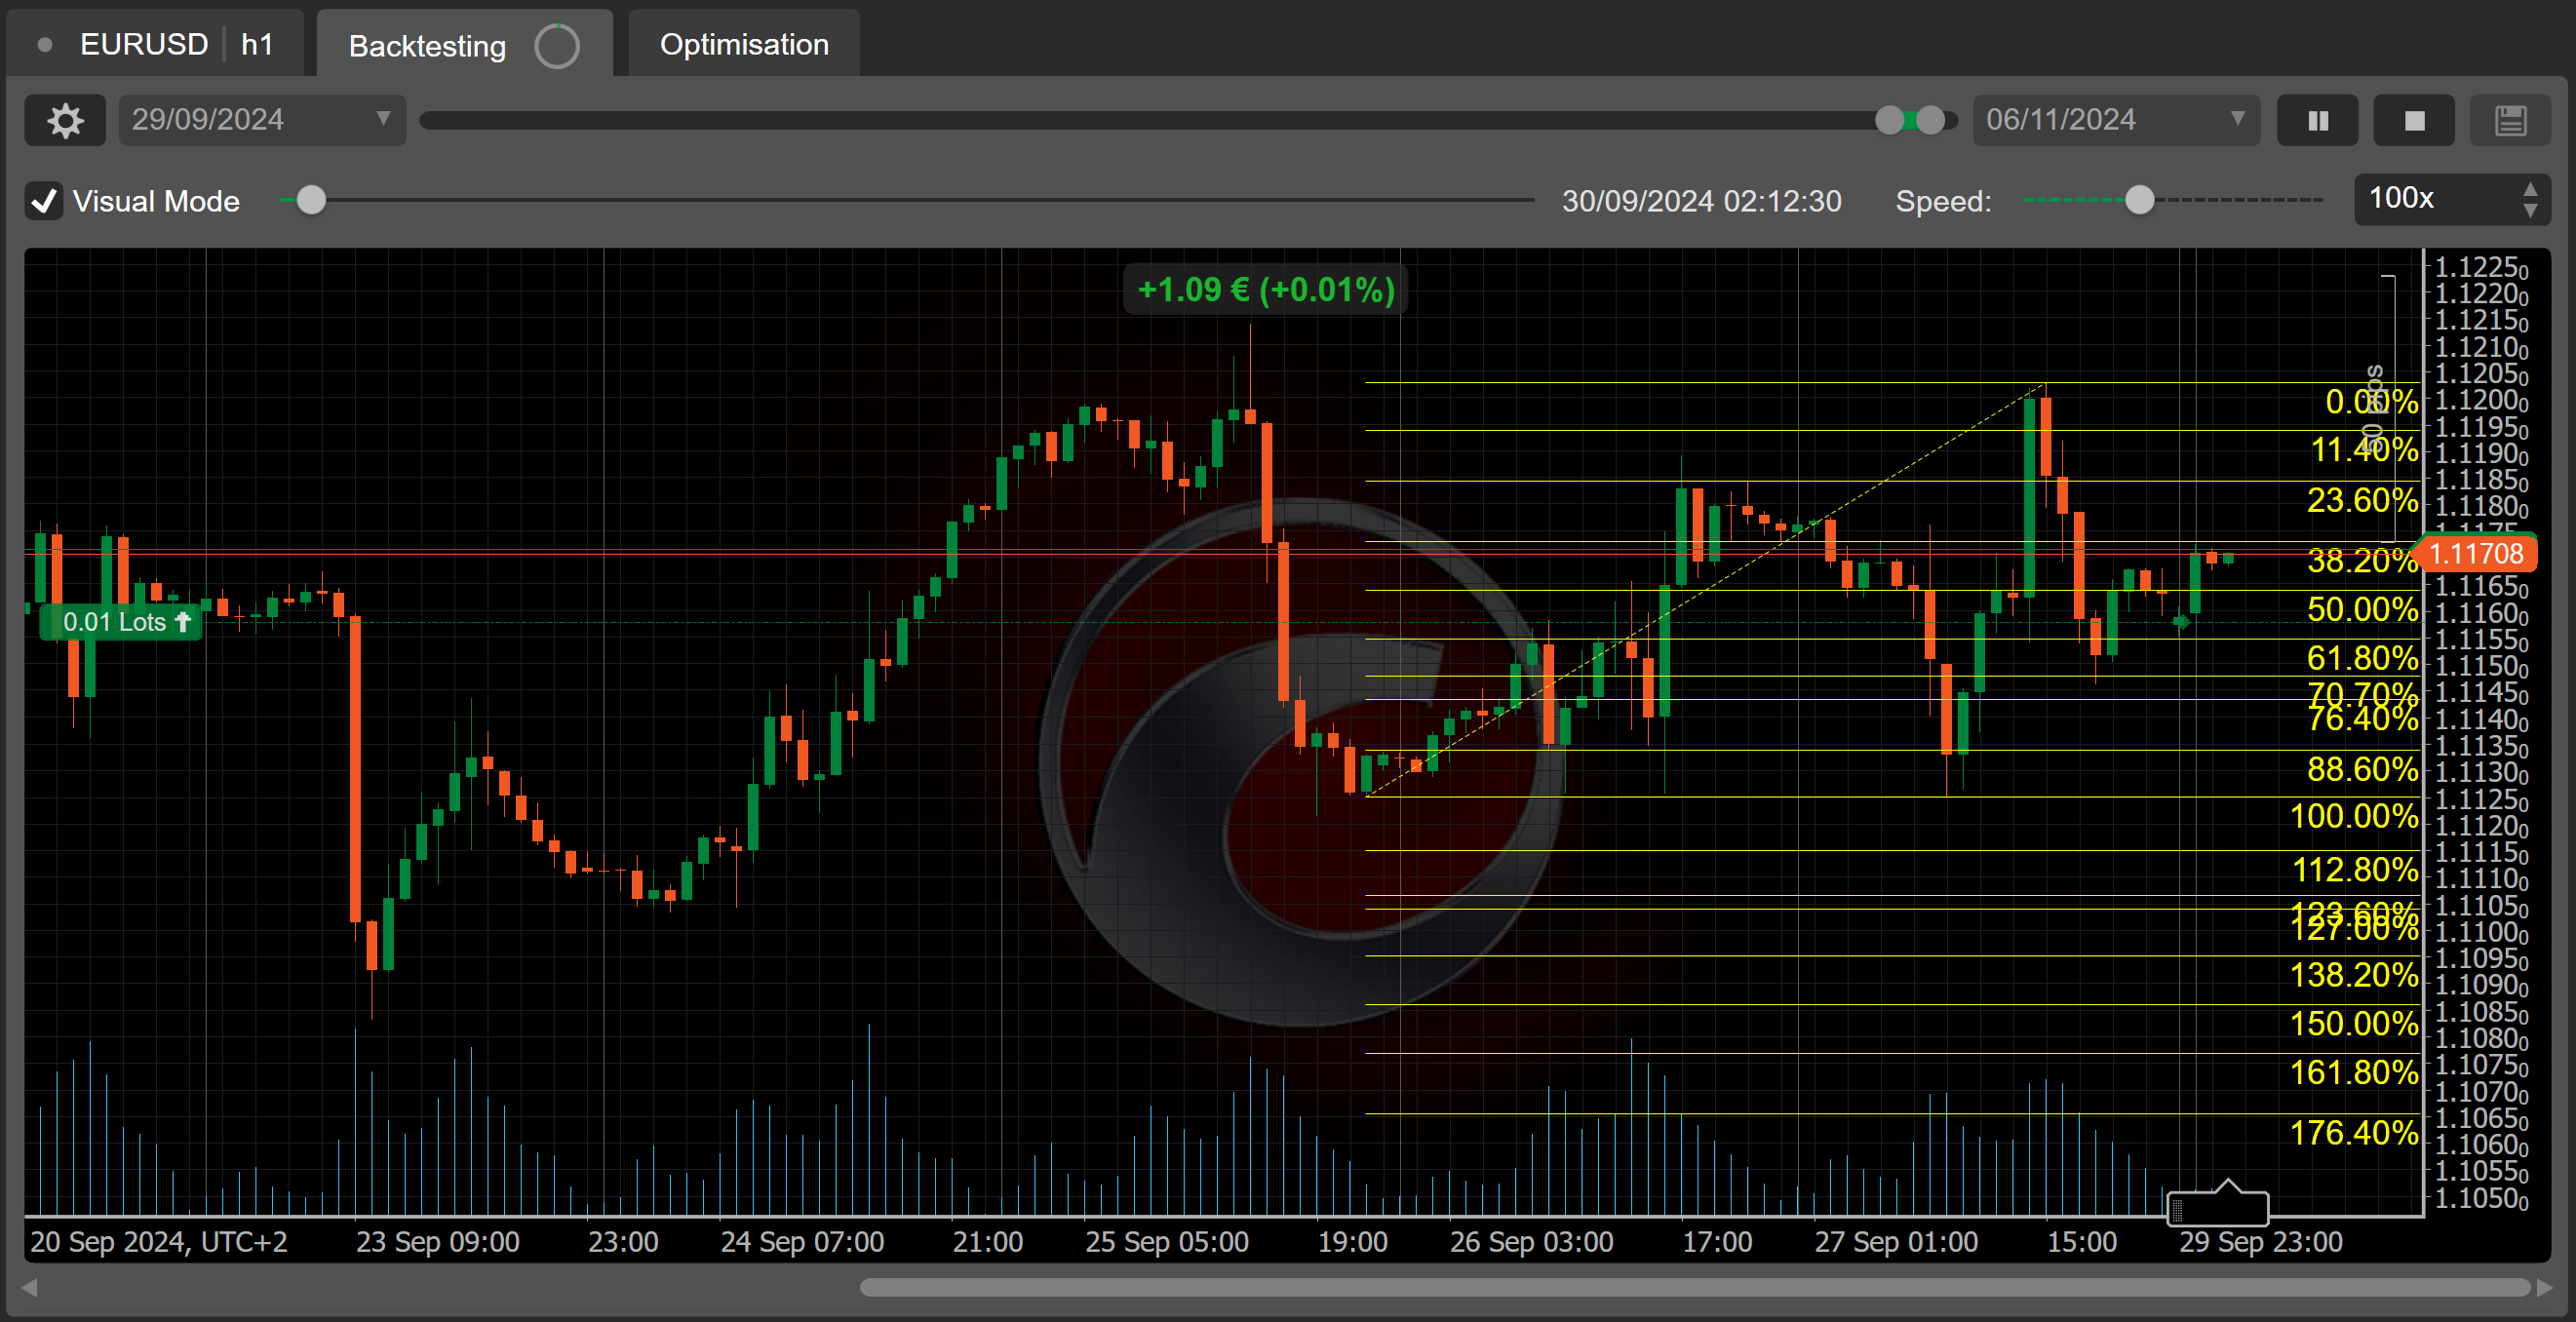Open backtesting settings gear icon

pos(65,121)
